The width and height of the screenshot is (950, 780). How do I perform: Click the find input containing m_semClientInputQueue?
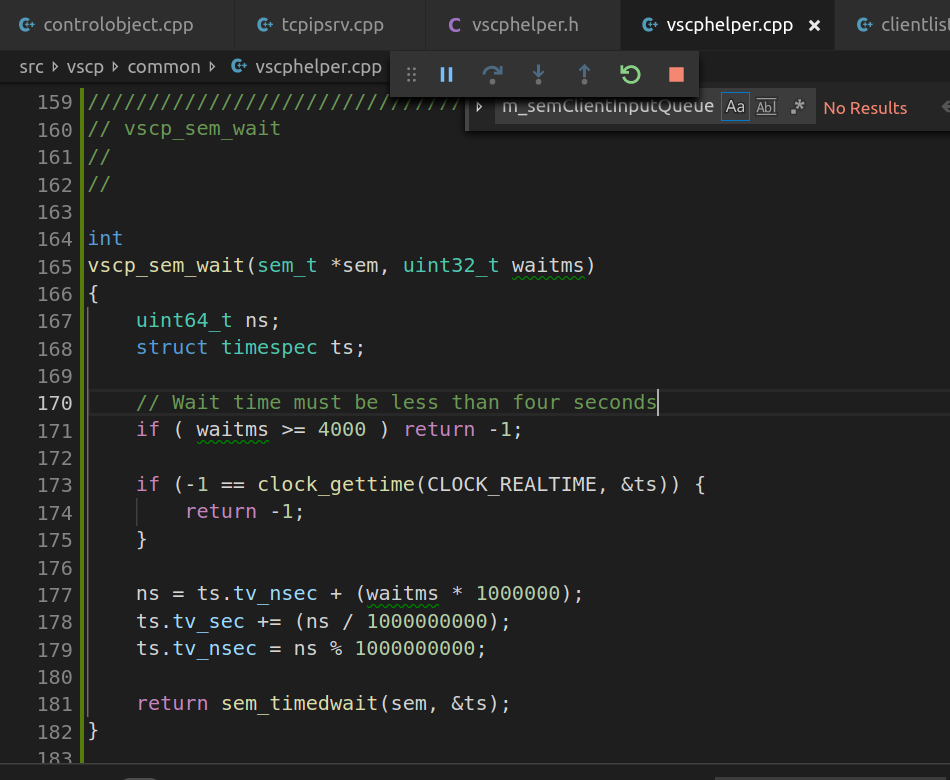point(608,107)
